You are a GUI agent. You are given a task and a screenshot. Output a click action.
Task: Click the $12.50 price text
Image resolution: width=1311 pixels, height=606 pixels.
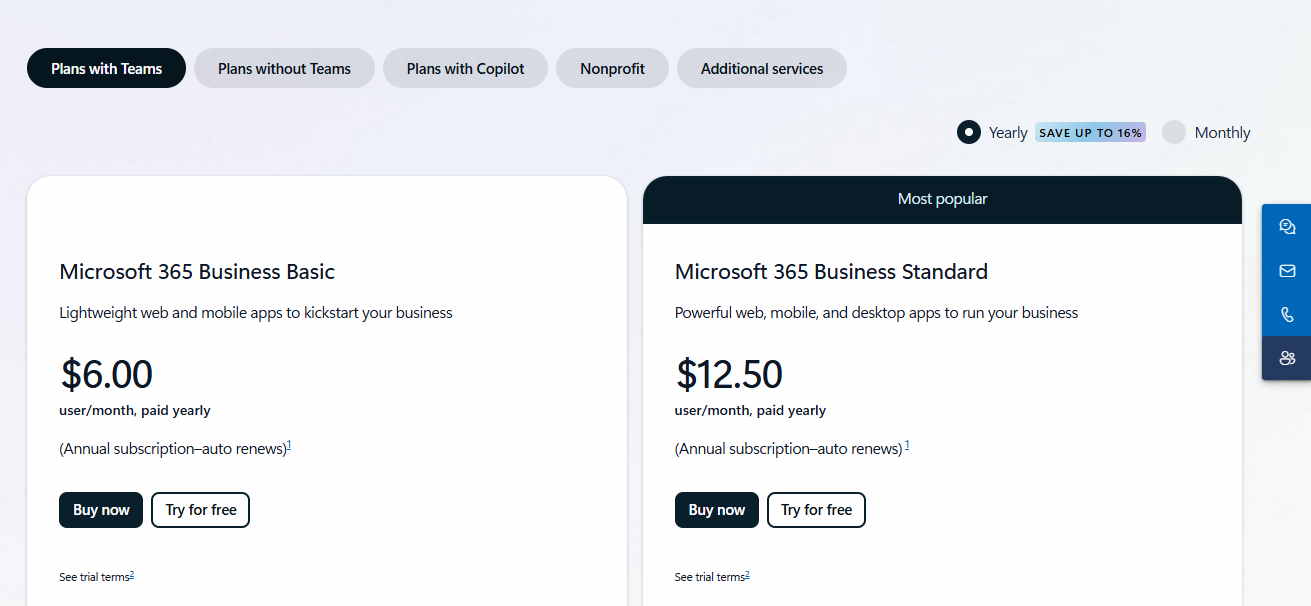[729, 374]
